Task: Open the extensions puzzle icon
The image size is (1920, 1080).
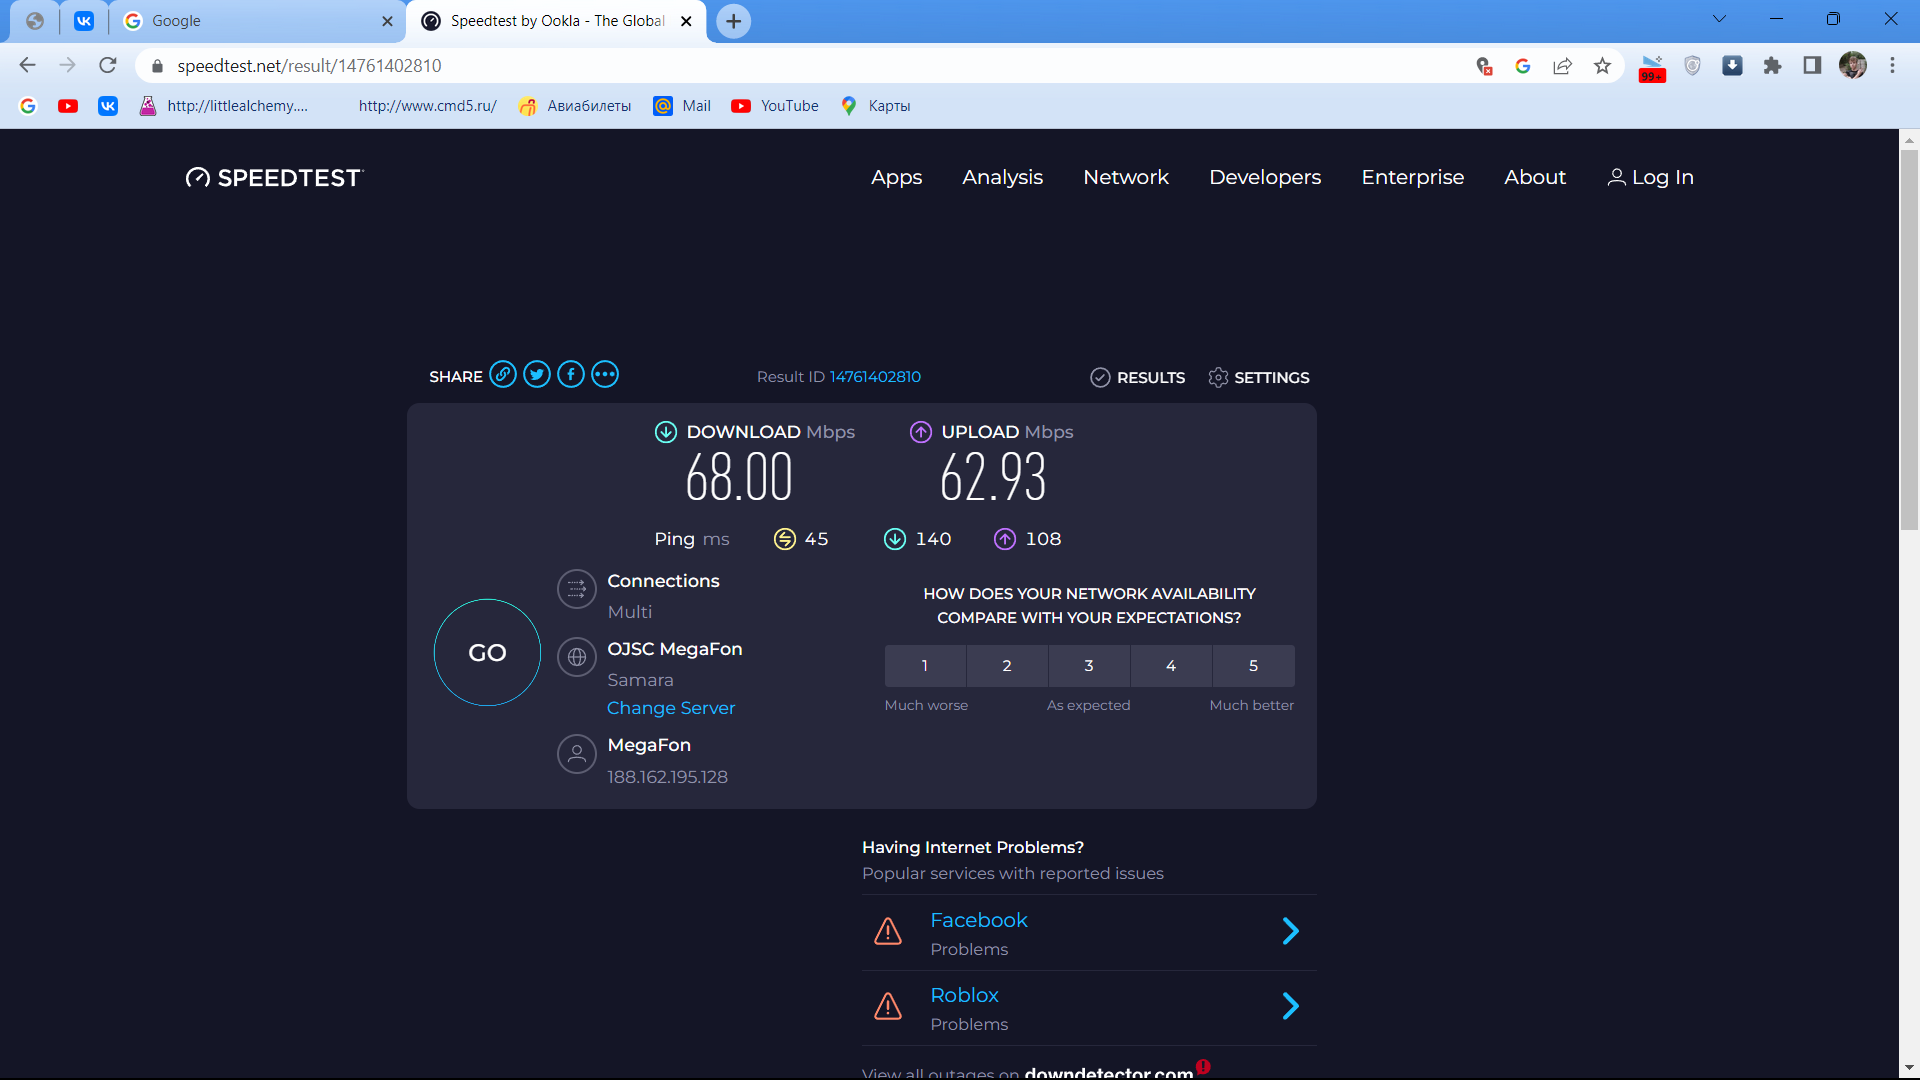Action: (x=1772, y=66)
